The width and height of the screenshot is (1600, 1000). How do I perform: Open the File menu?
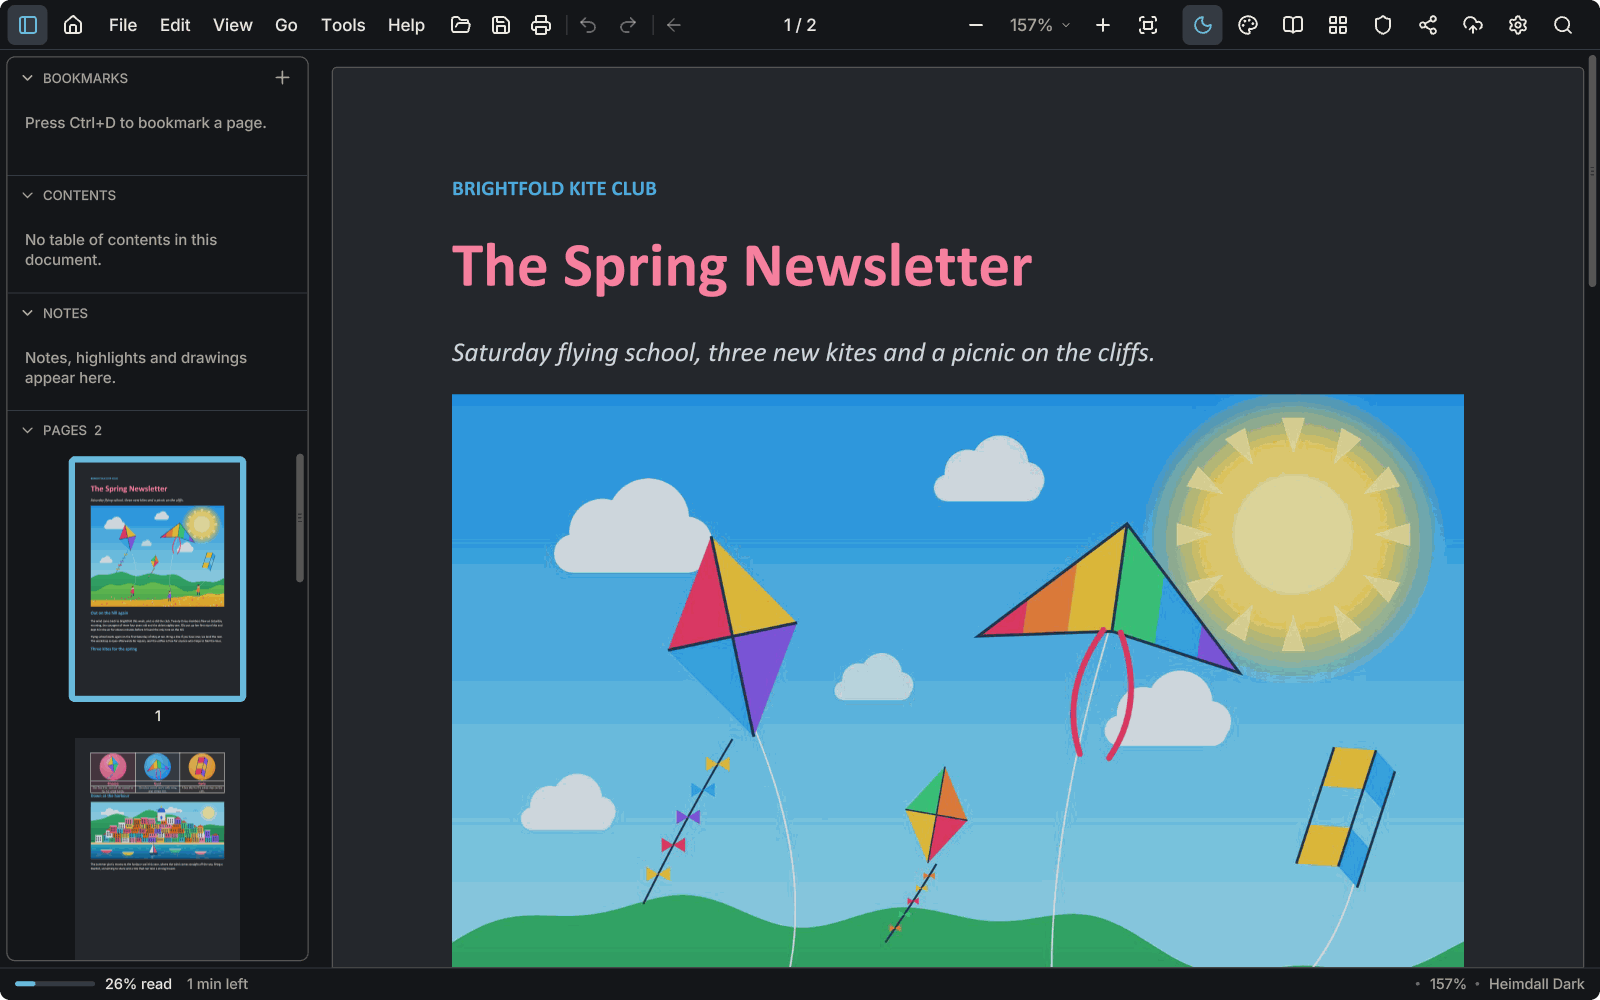[x=123, y=25]
